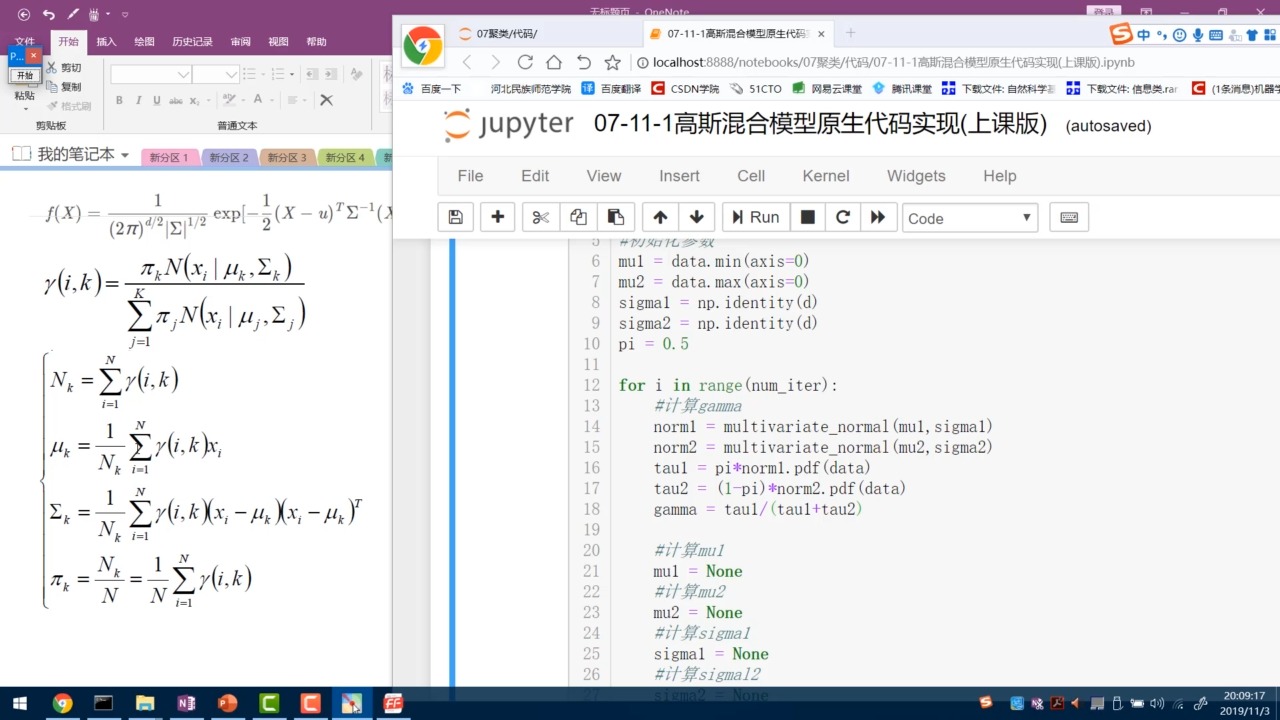The height and width of the screenshot is (720, 1280).
Task: Open the font name dropdown in OneNote
Action: [183, 74]
